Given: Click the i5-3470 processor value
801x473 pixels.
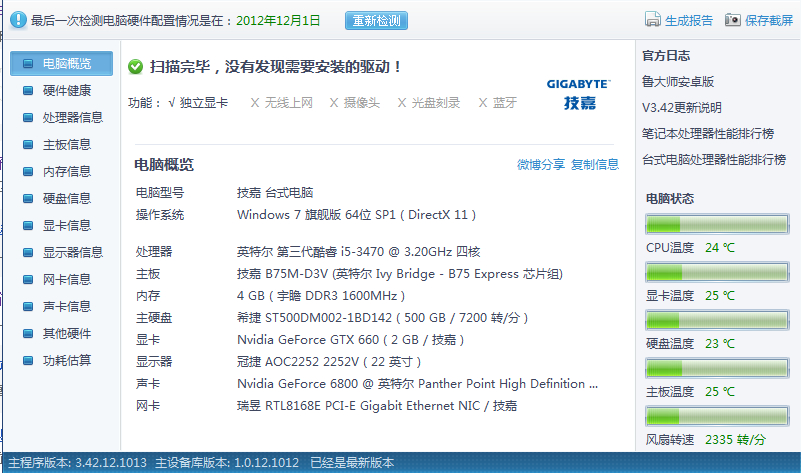Looking at the screenshot, I should click(359, 252).
